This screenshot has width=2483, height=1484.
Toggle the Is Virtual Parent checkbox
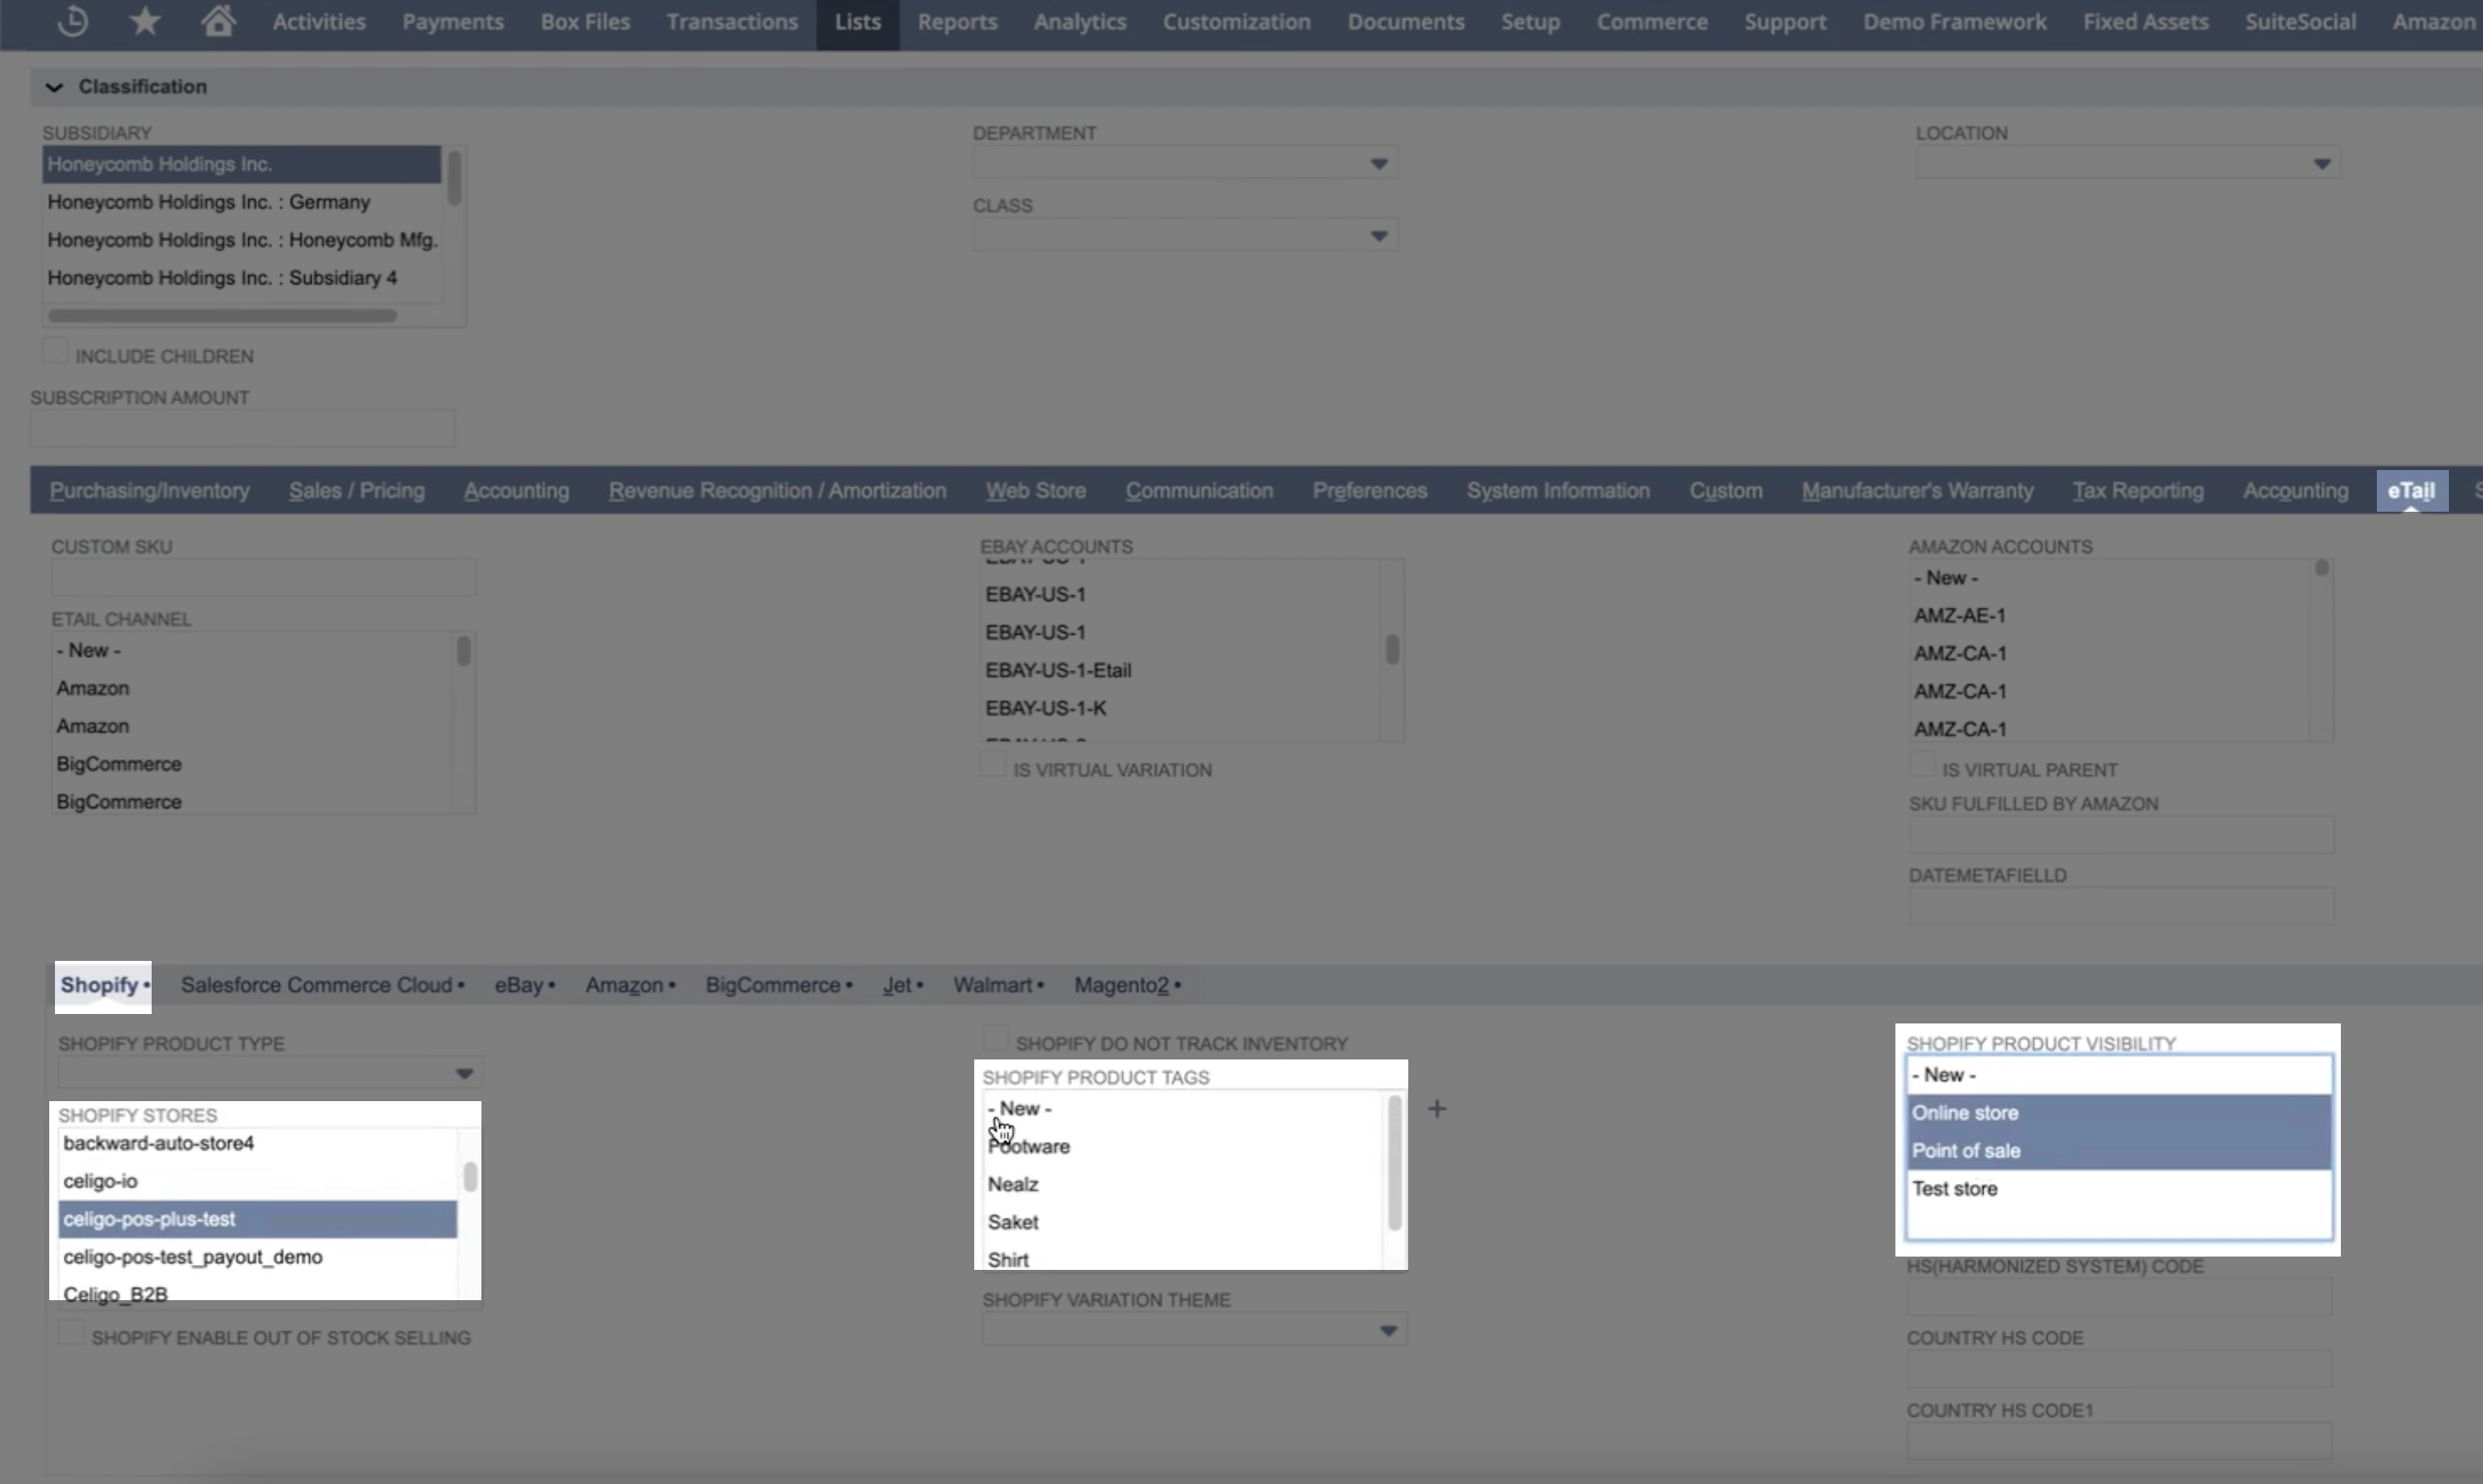click(x=1921, y=766)
